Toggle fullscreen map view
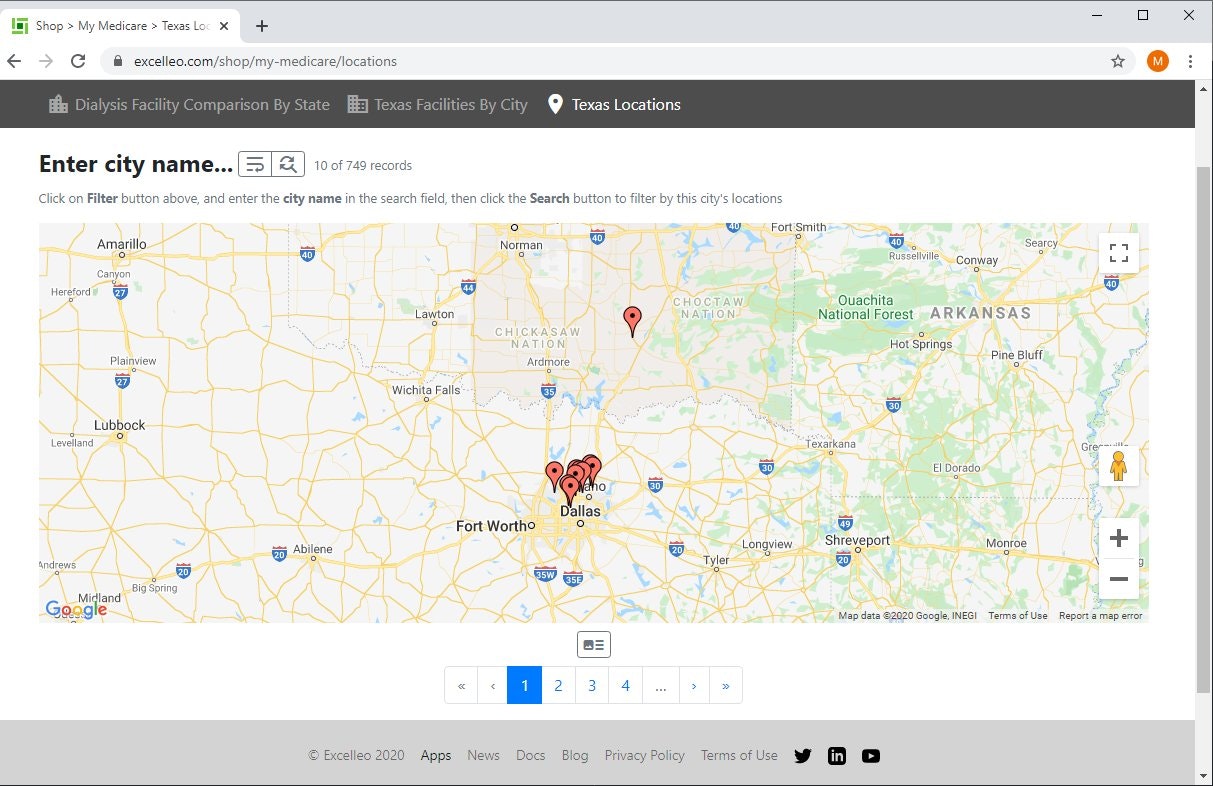 [x=1119, y=253]
